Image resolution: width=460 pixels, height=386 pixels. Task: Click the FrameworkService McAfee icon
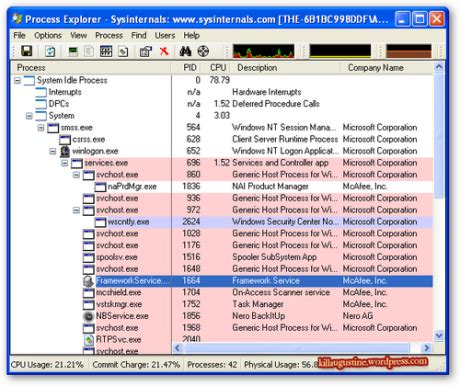88,281
